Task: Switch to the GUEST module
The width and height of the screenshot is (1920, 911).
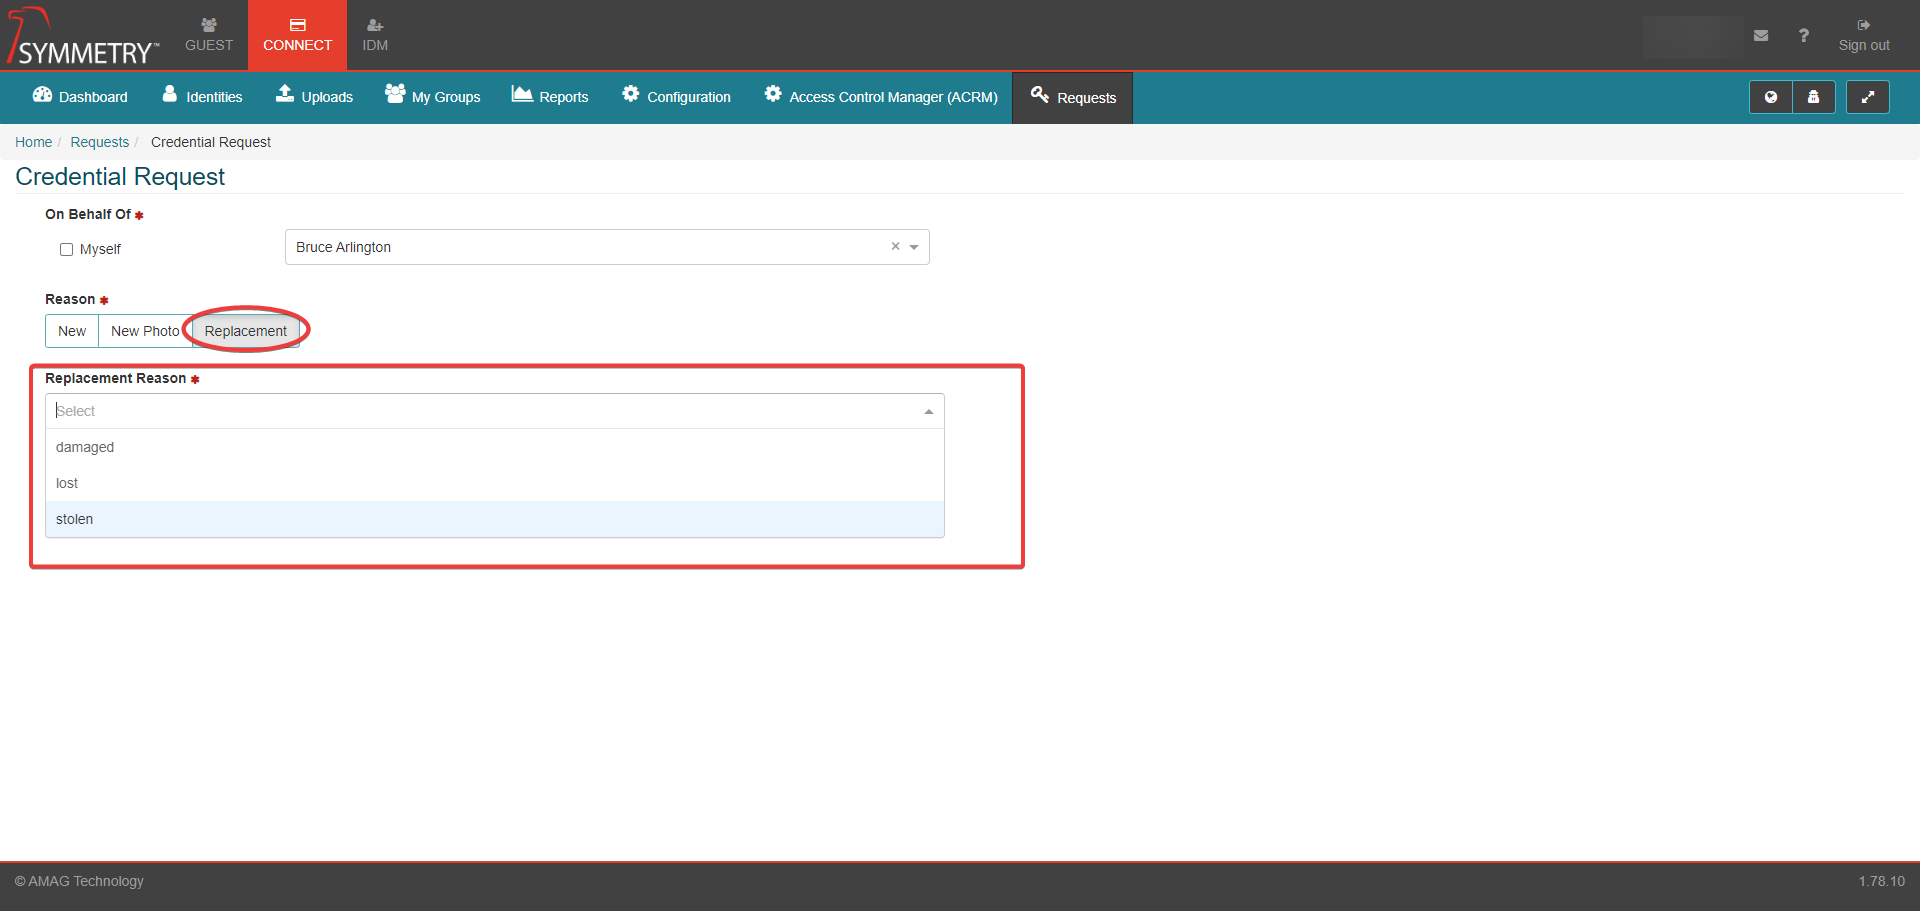Action: [x=209, y=35]
